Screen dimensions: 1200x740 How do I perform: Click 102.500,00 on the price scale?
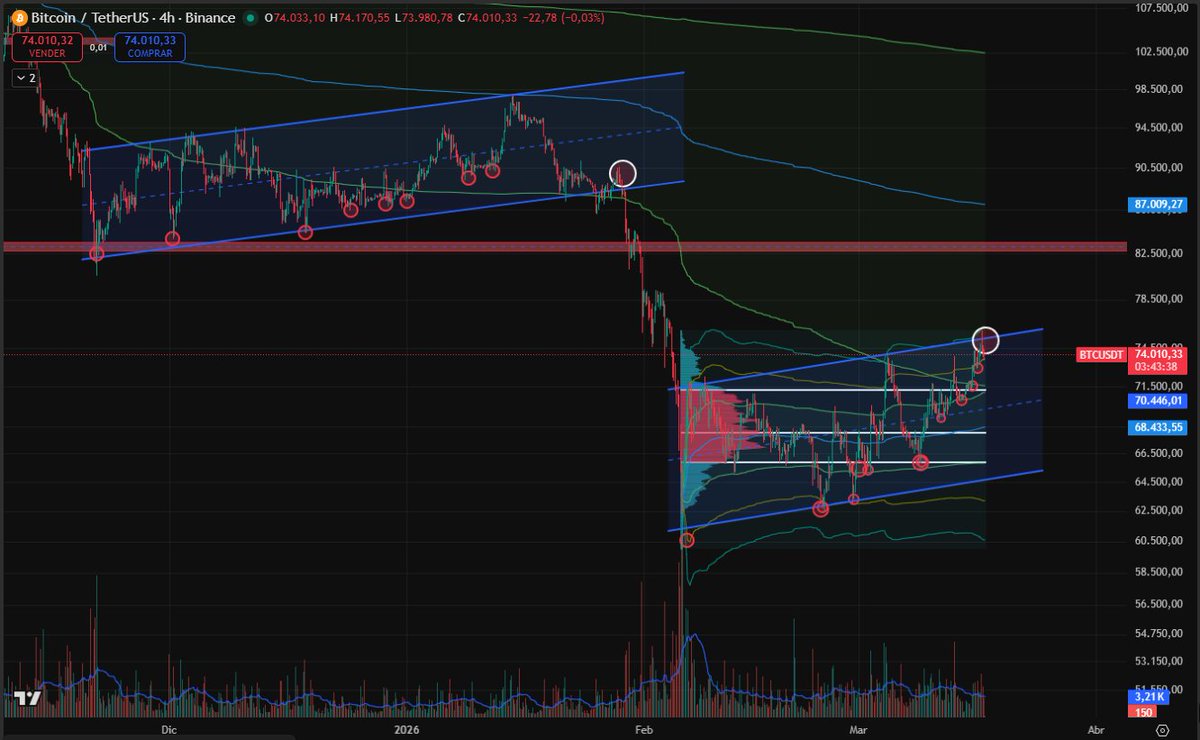1161,52
